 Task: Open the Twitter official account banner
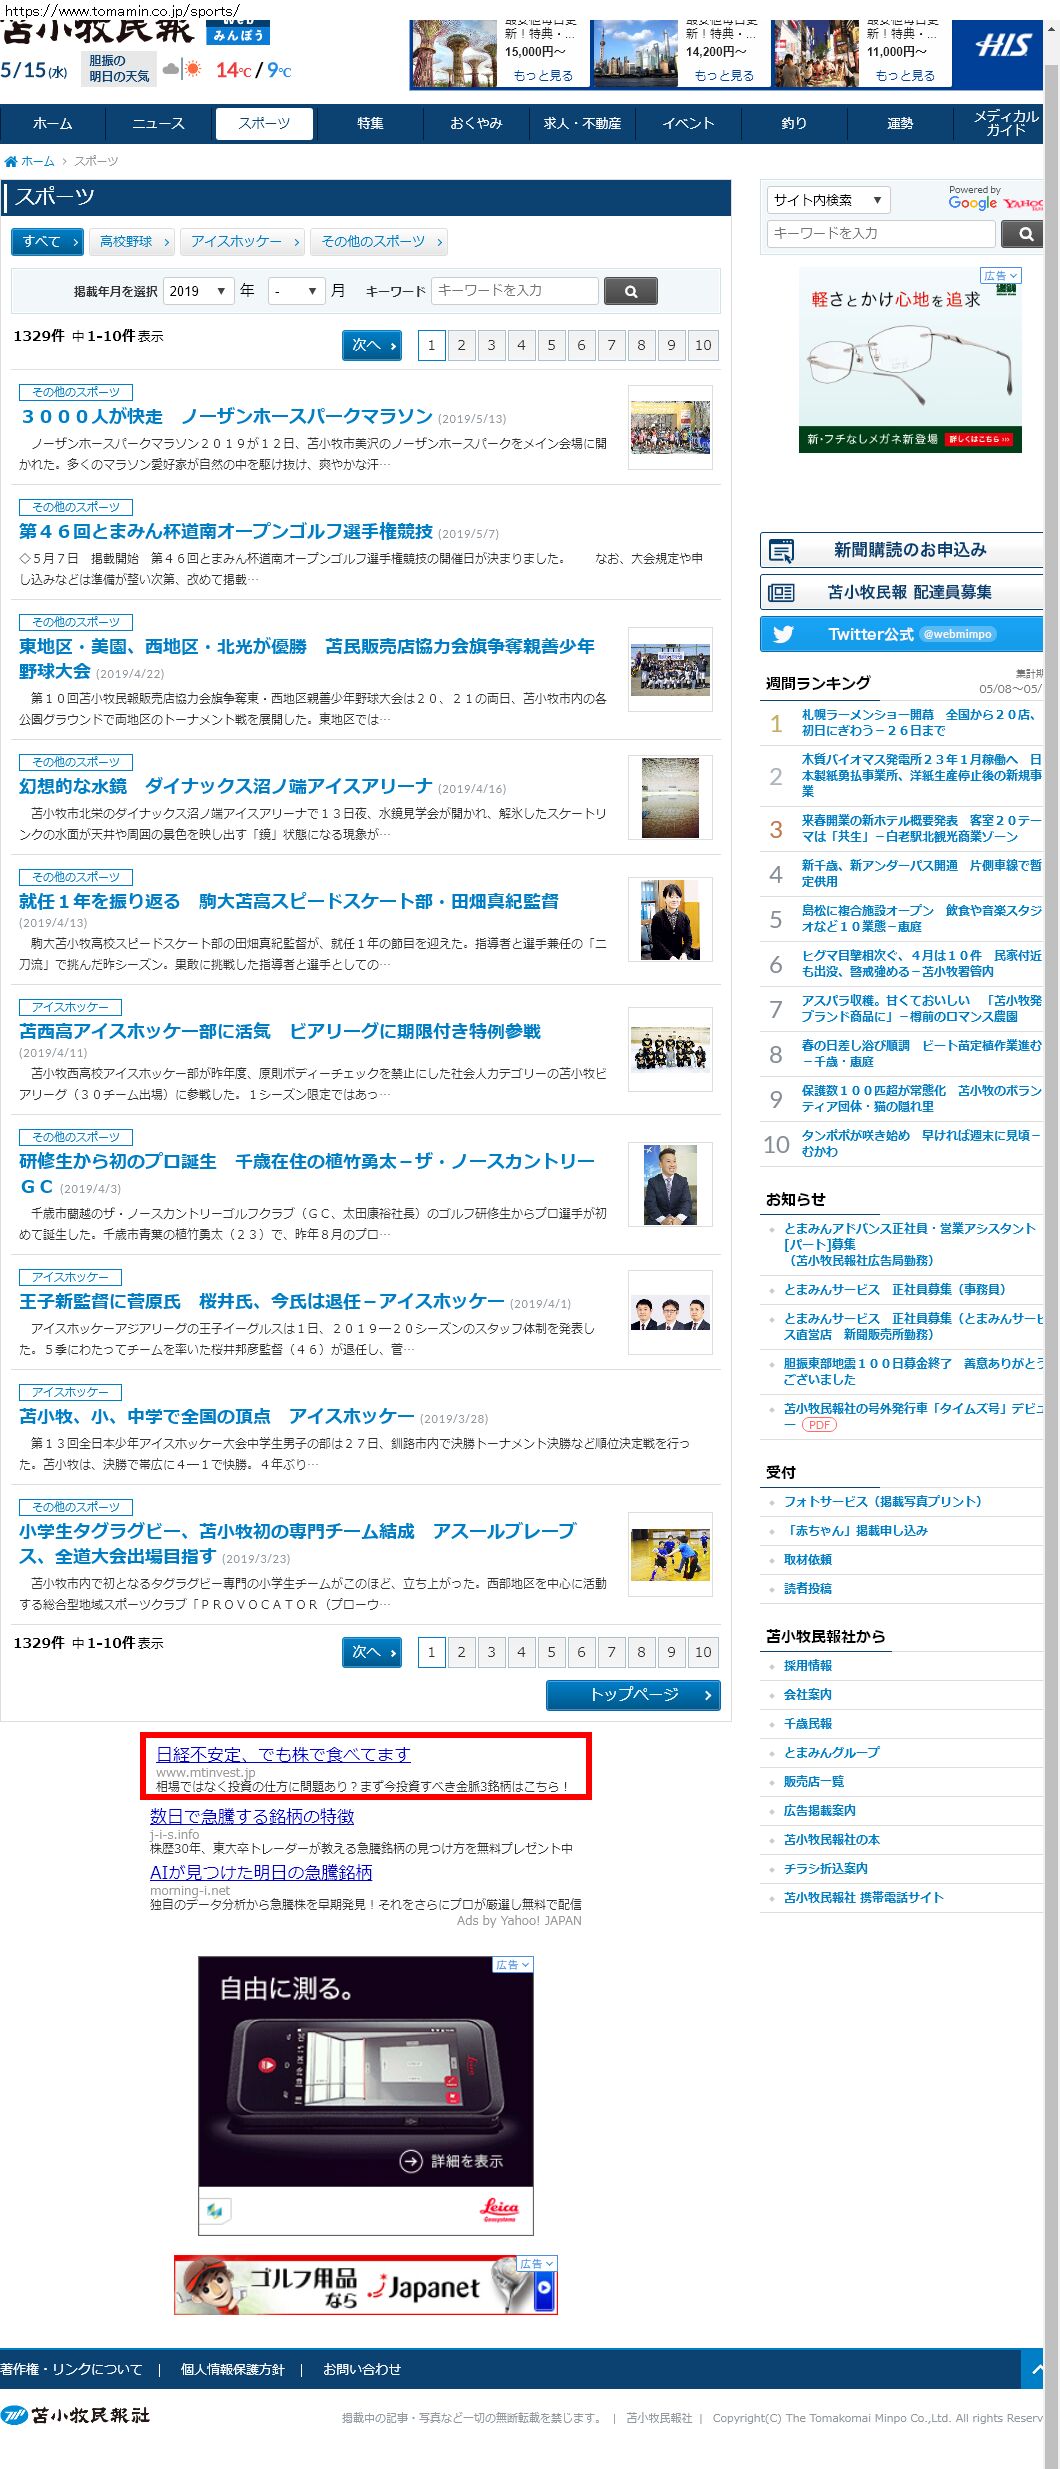pos(900,634)
